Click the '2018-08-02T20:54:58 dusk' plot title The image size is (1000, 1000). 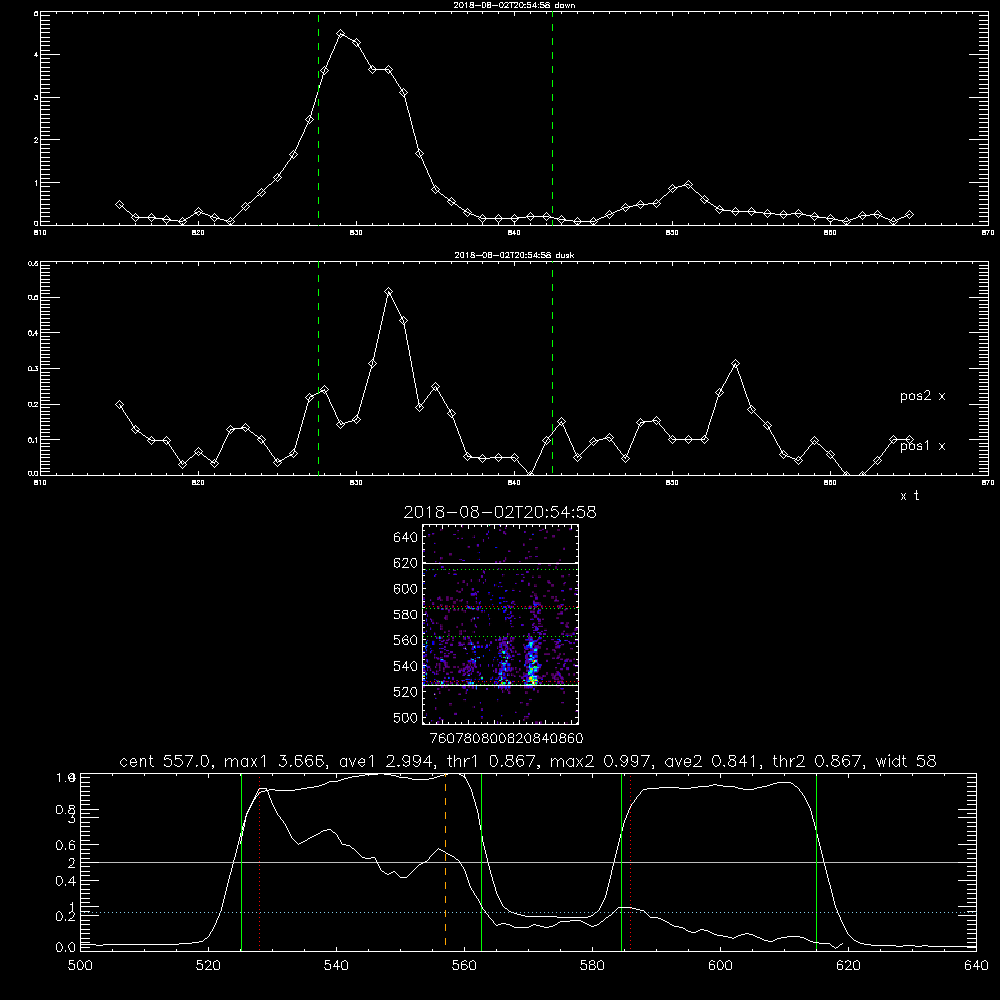tap(514, 255)
